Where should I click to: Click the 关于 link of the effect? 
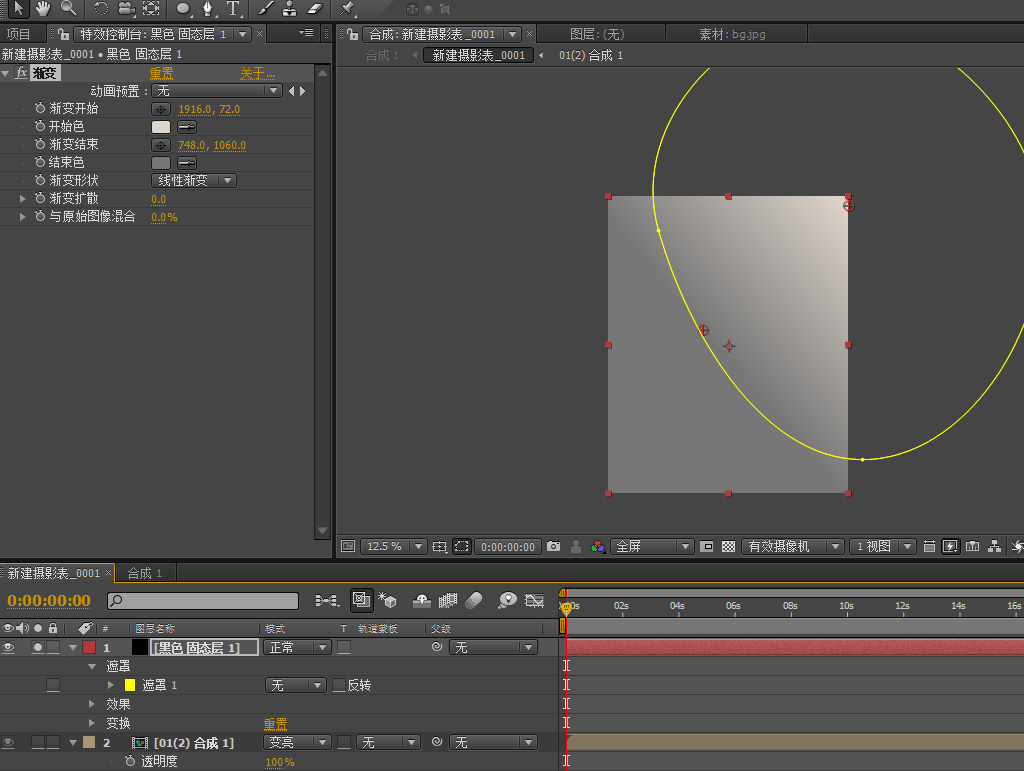257,73
